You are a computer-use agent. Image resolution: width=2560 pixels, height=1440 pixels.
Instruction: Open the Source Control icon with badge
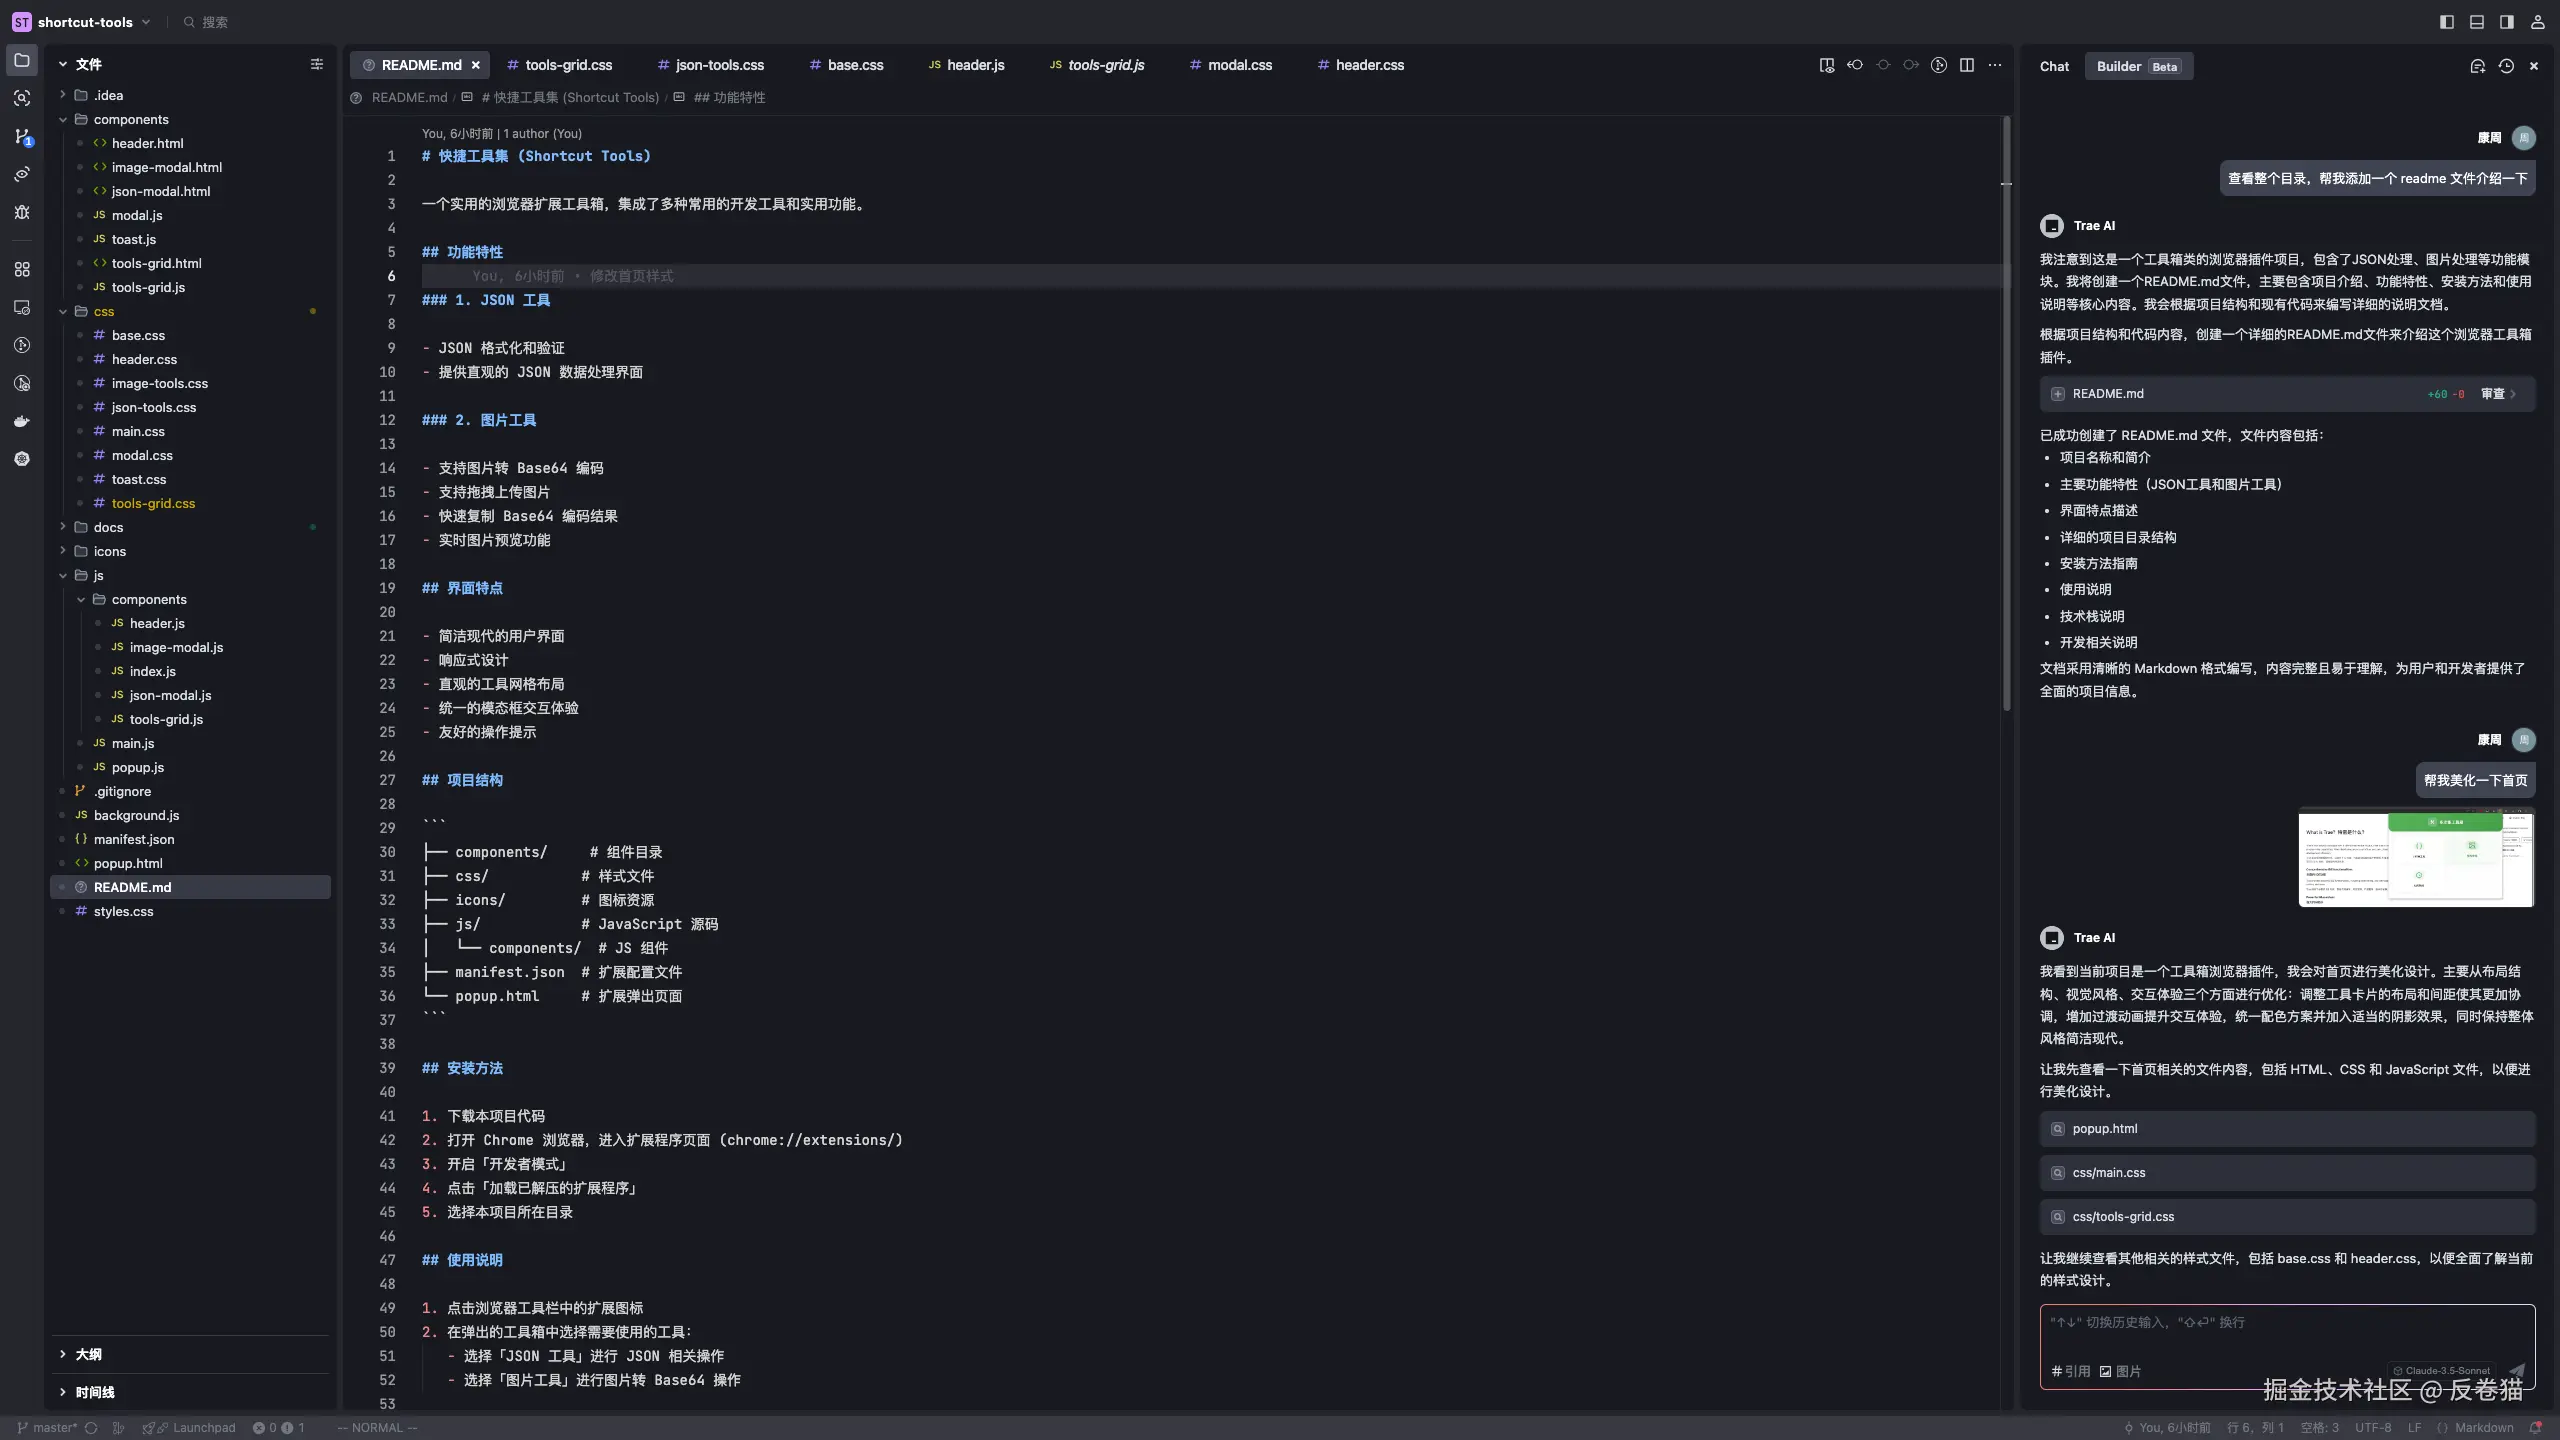22,136
